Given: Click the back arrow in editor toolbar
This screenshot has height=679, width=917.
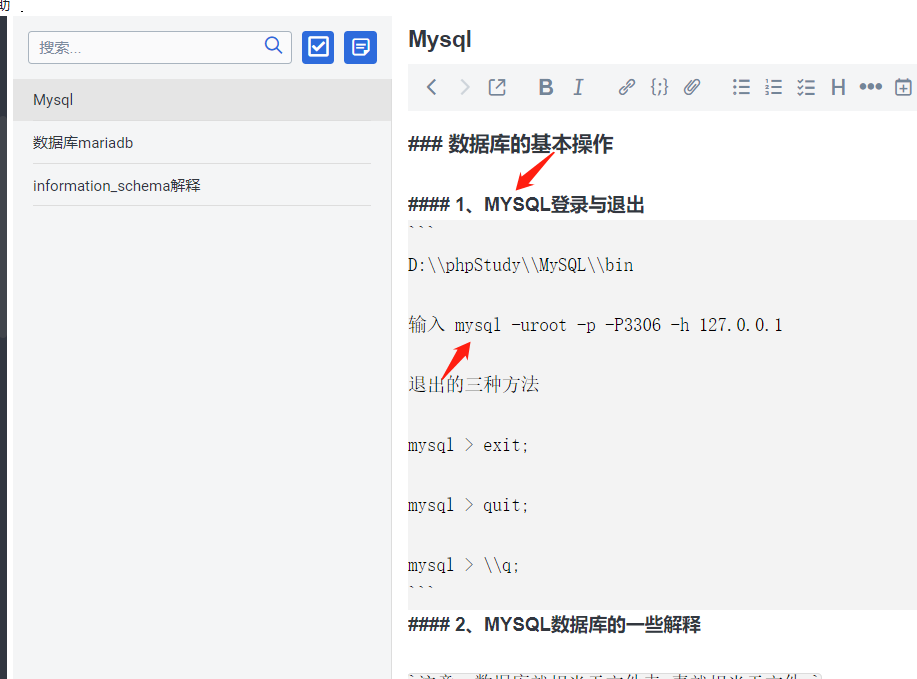Looking at the screenshot, I should [431, 87].
